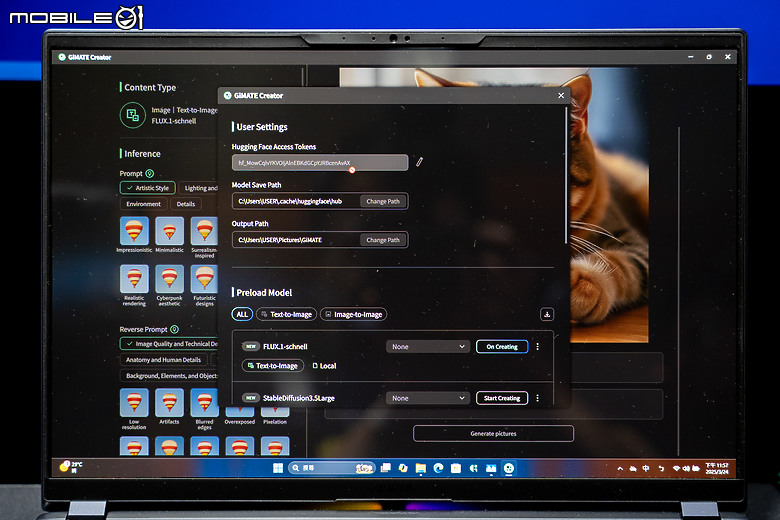The height and width of the screenshot is (520, 780).
Task: Click Start Creating for StableDiffusion3.5Large
Action: 502,398
